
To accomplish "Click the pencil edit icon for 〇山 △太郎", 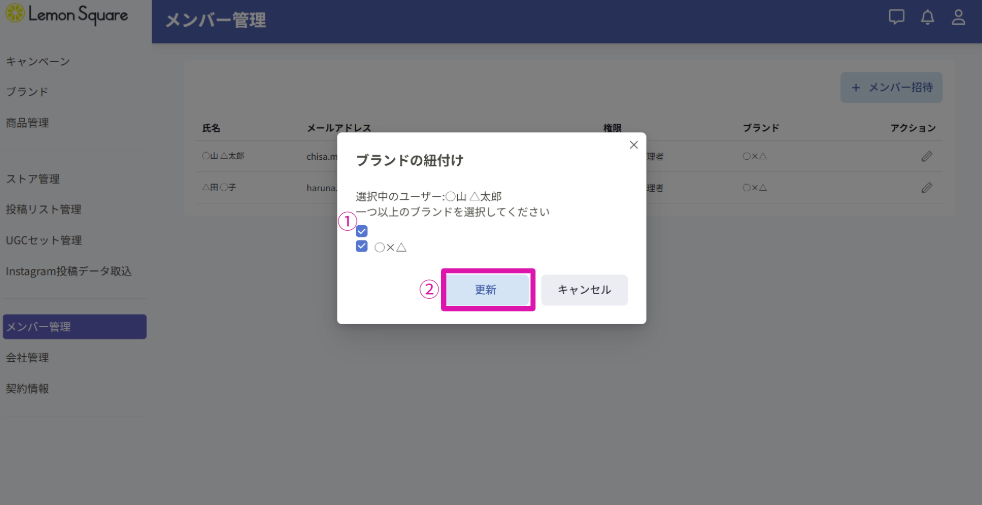I will (x=927, y=156).
